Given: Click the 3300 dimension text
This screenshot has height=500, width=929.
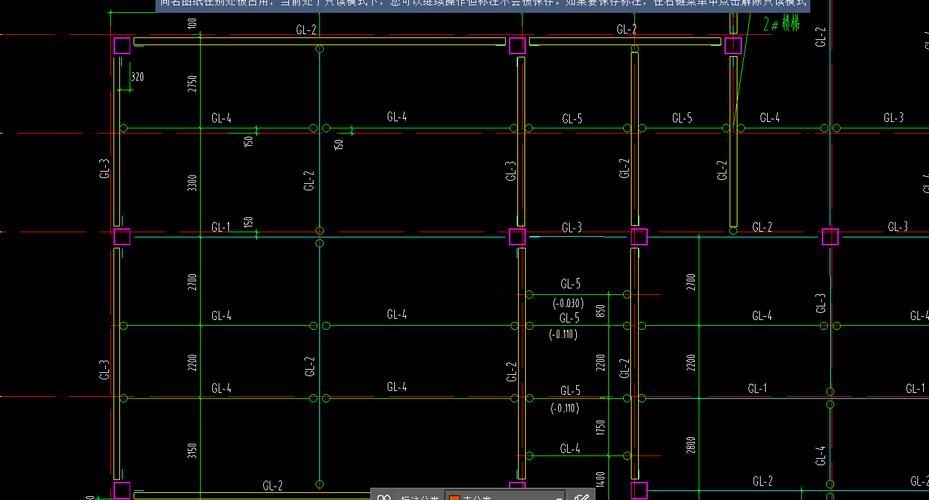Looking at the screenshot, I should click(193, 183).
